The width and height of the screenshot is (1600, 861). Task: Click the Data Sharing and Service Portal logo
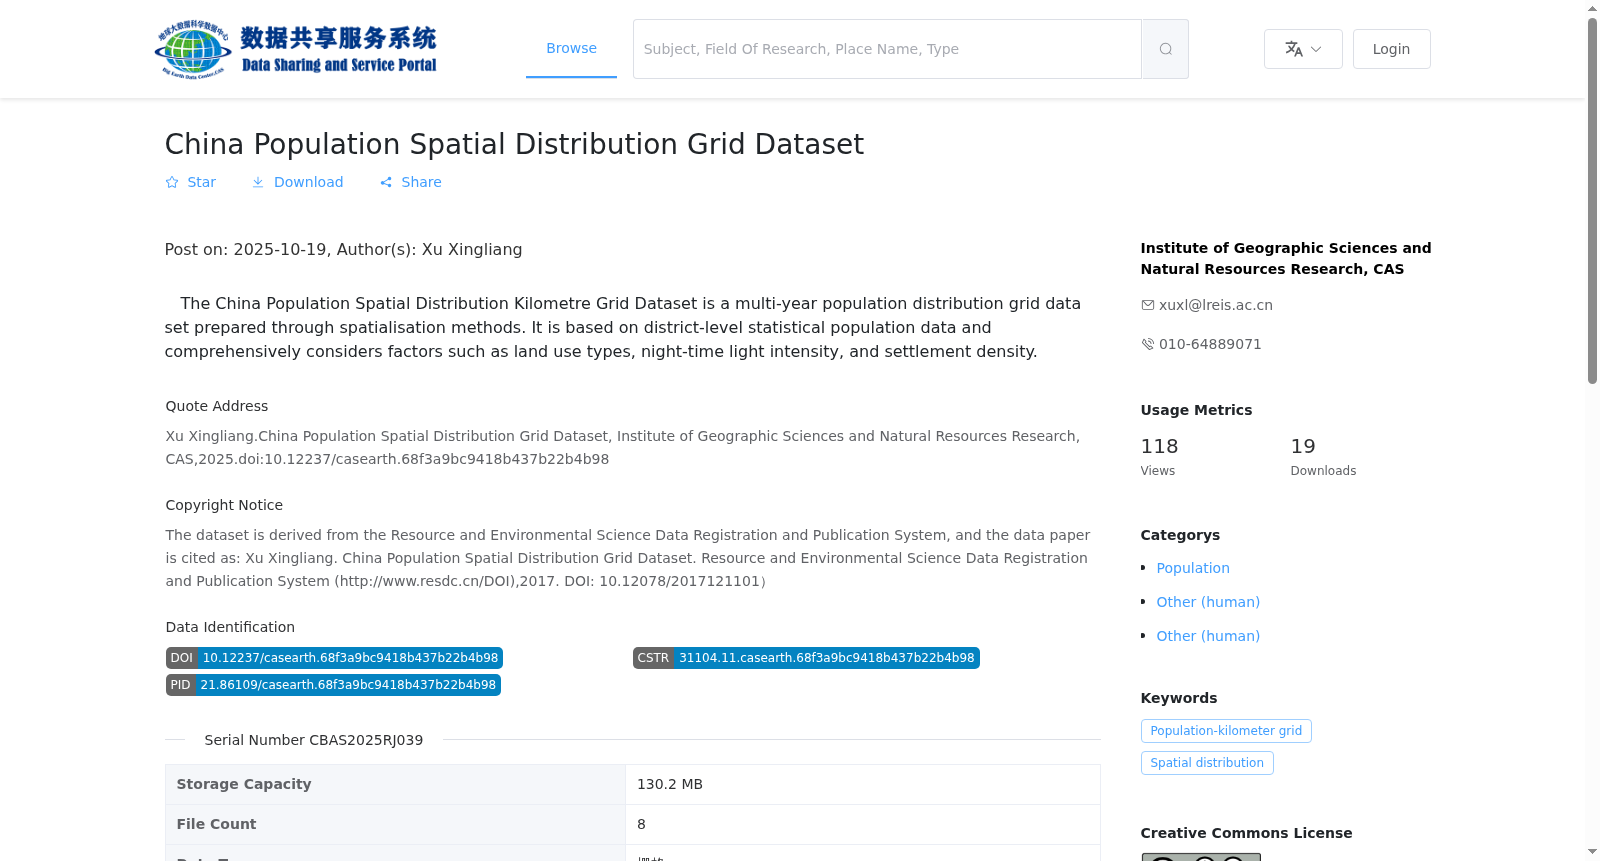click(x=296, y=49)
